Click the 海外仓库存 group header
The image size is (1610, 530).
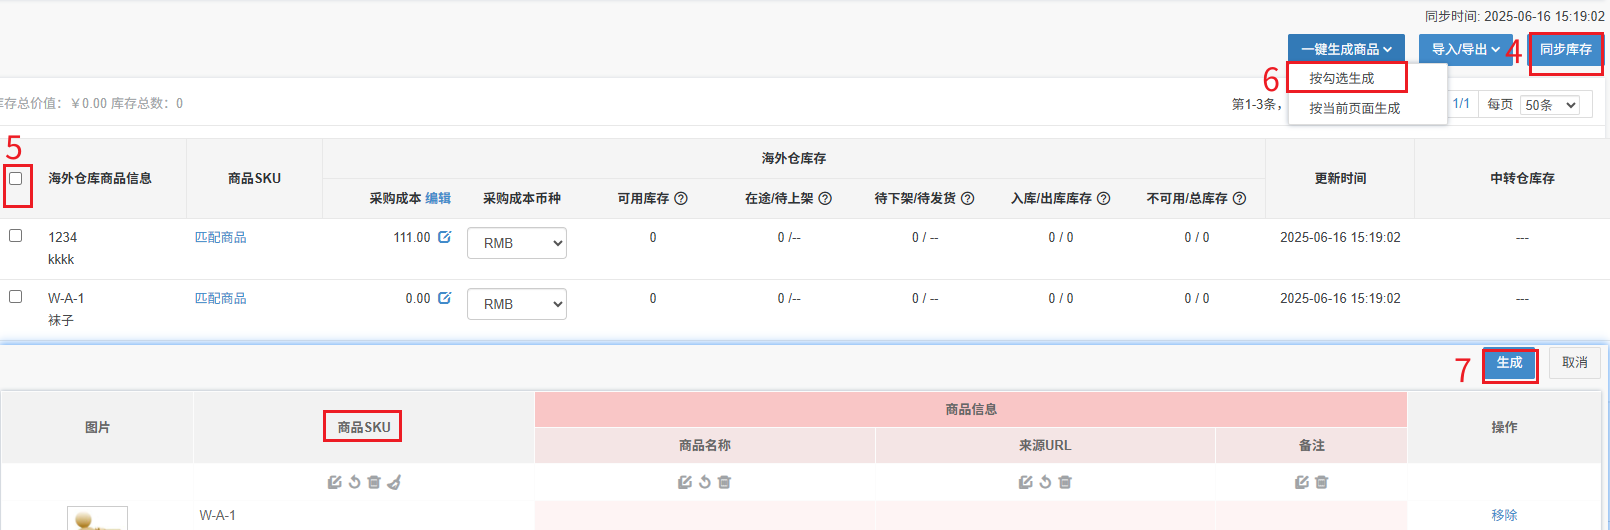[794, 158]
